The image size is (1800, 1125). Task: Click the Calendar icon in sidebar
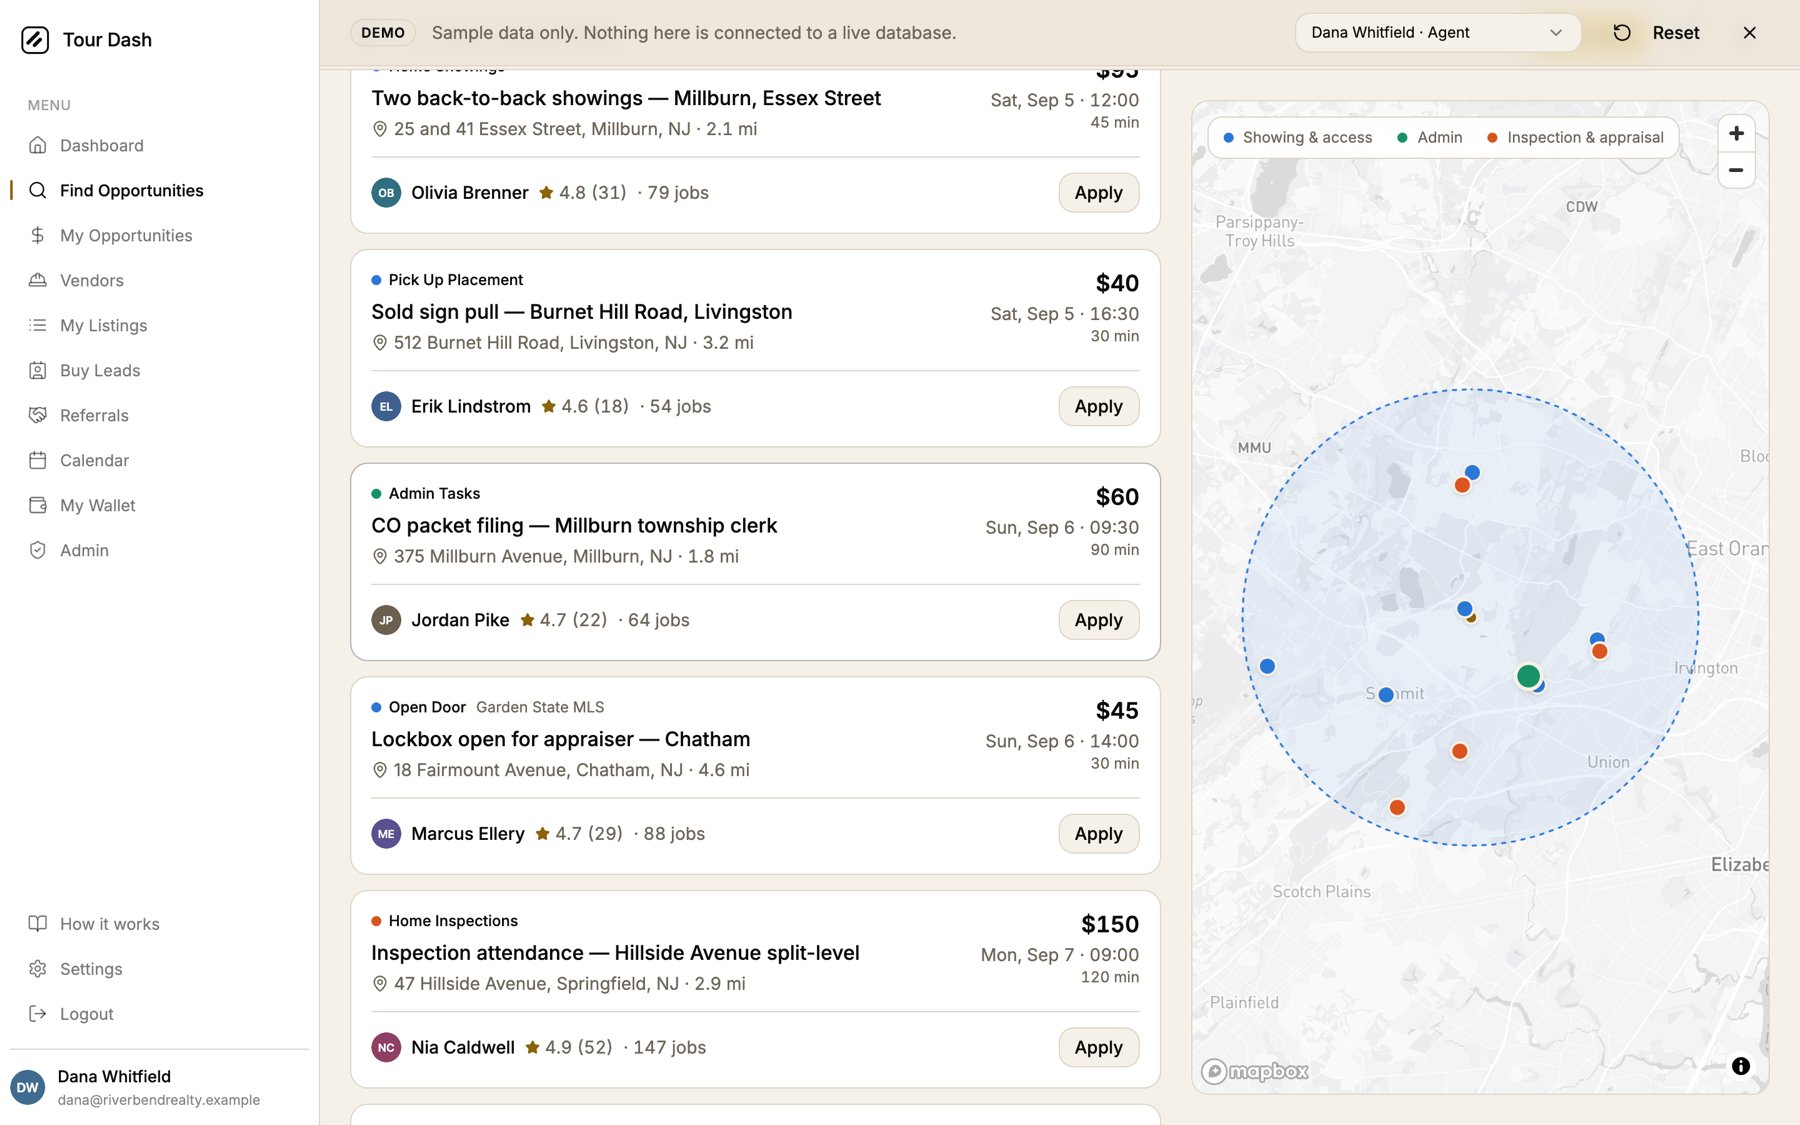tap(38, 460)
